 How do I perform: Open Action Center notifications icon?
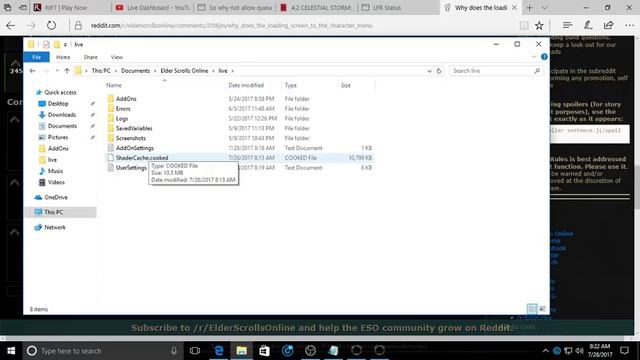[624, 351]
